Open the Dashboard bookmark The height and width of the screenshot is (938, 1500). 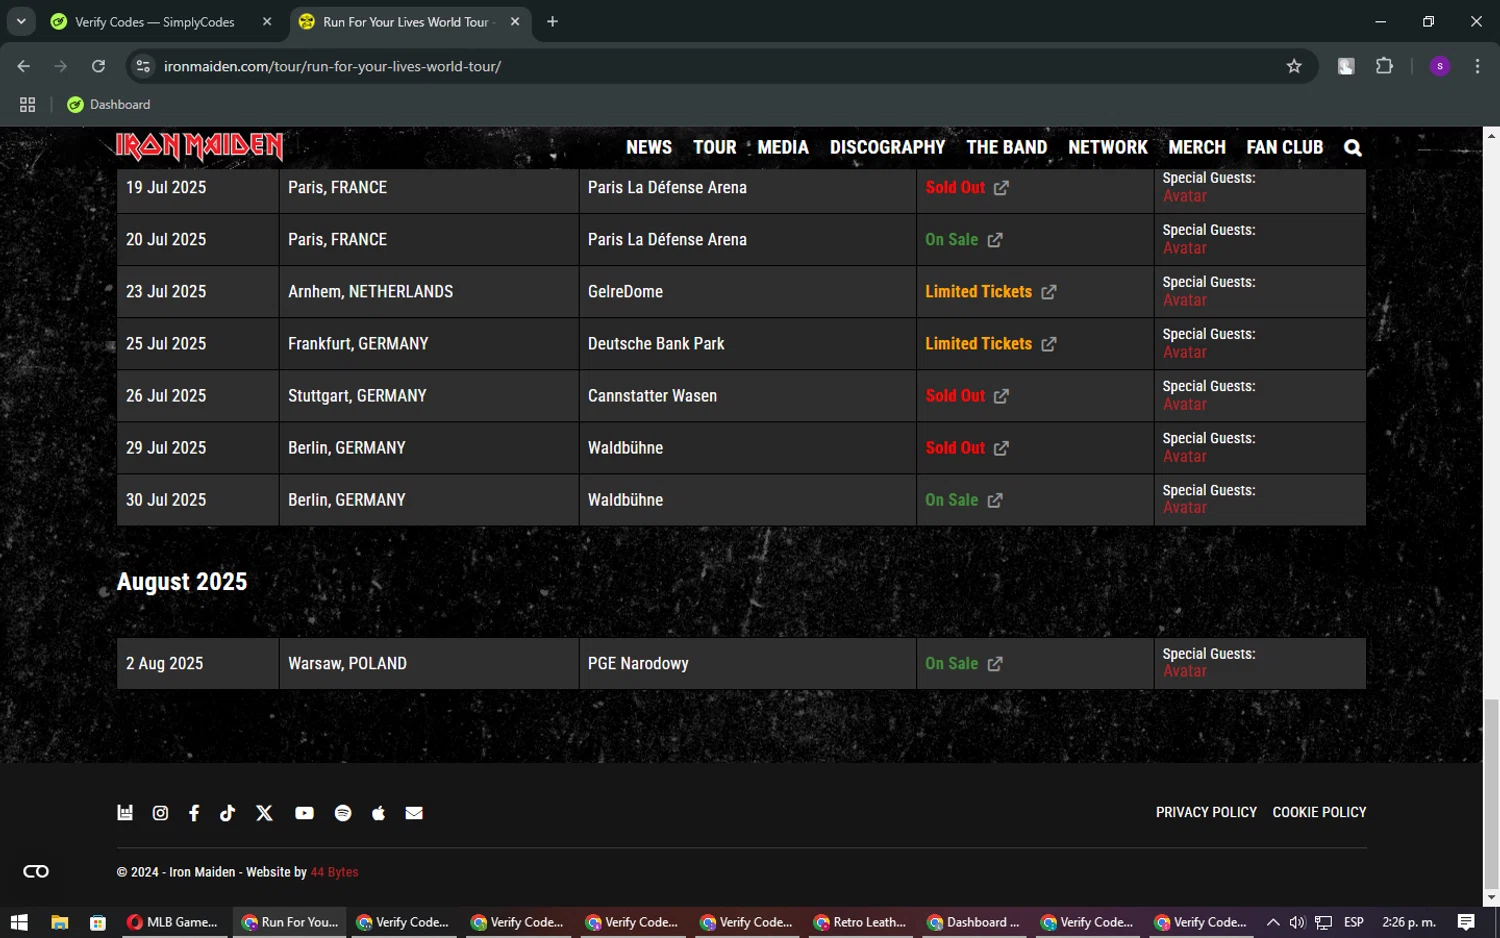(108, 104)
